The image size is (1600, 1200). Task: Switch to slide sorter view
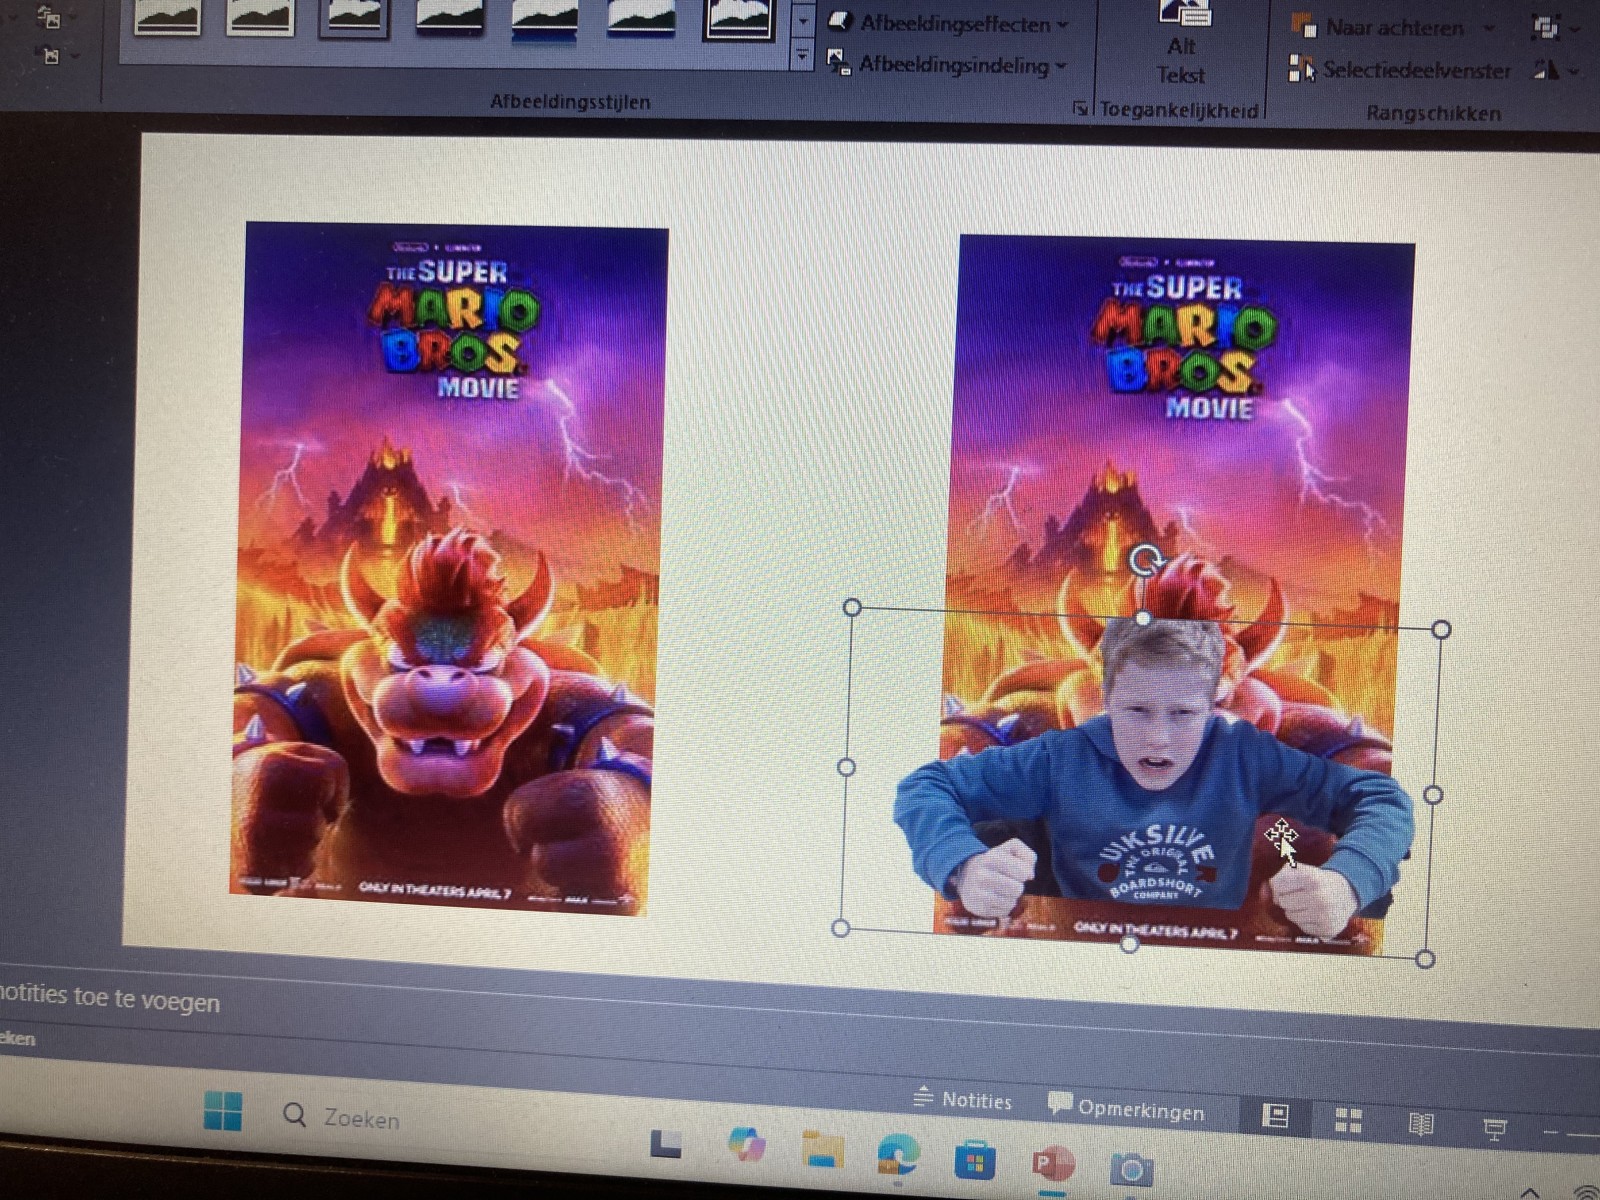1349,1121
